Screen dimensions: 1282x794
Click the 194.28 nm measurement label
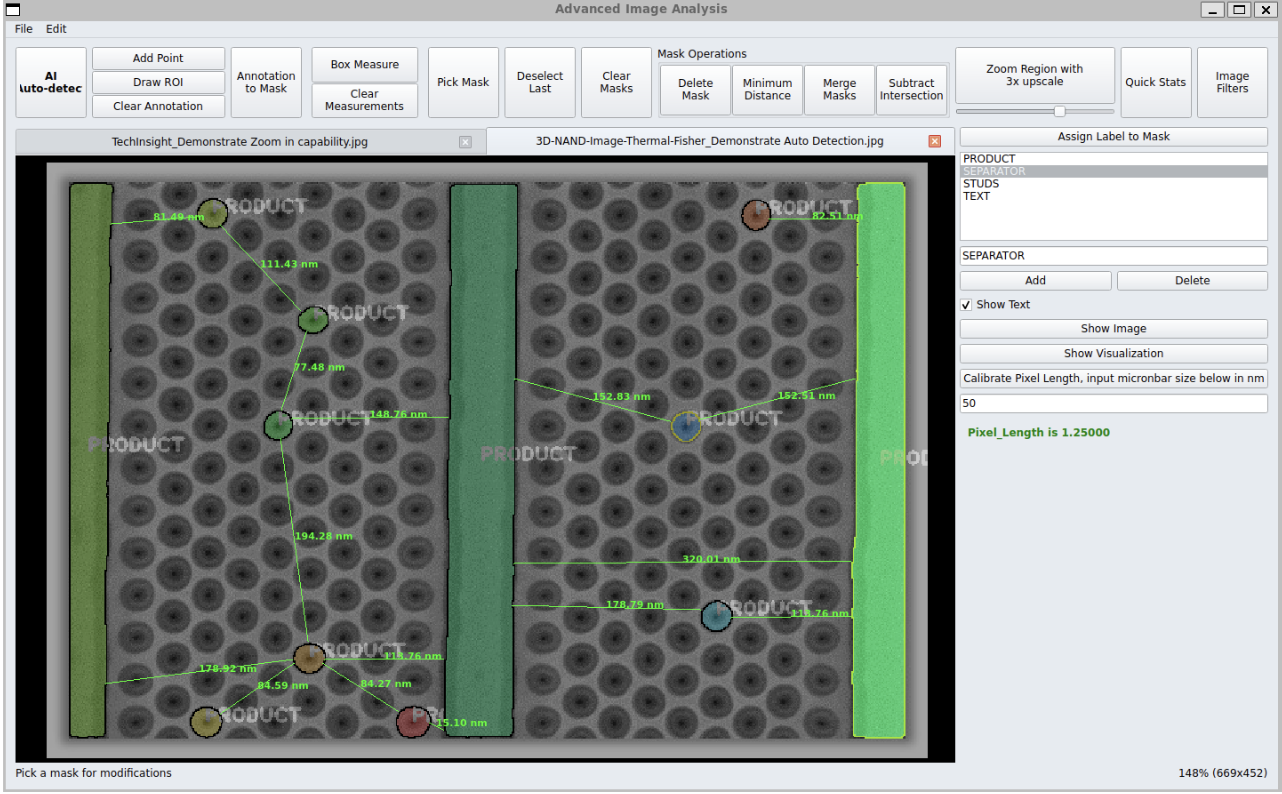[x=323, y=536]
